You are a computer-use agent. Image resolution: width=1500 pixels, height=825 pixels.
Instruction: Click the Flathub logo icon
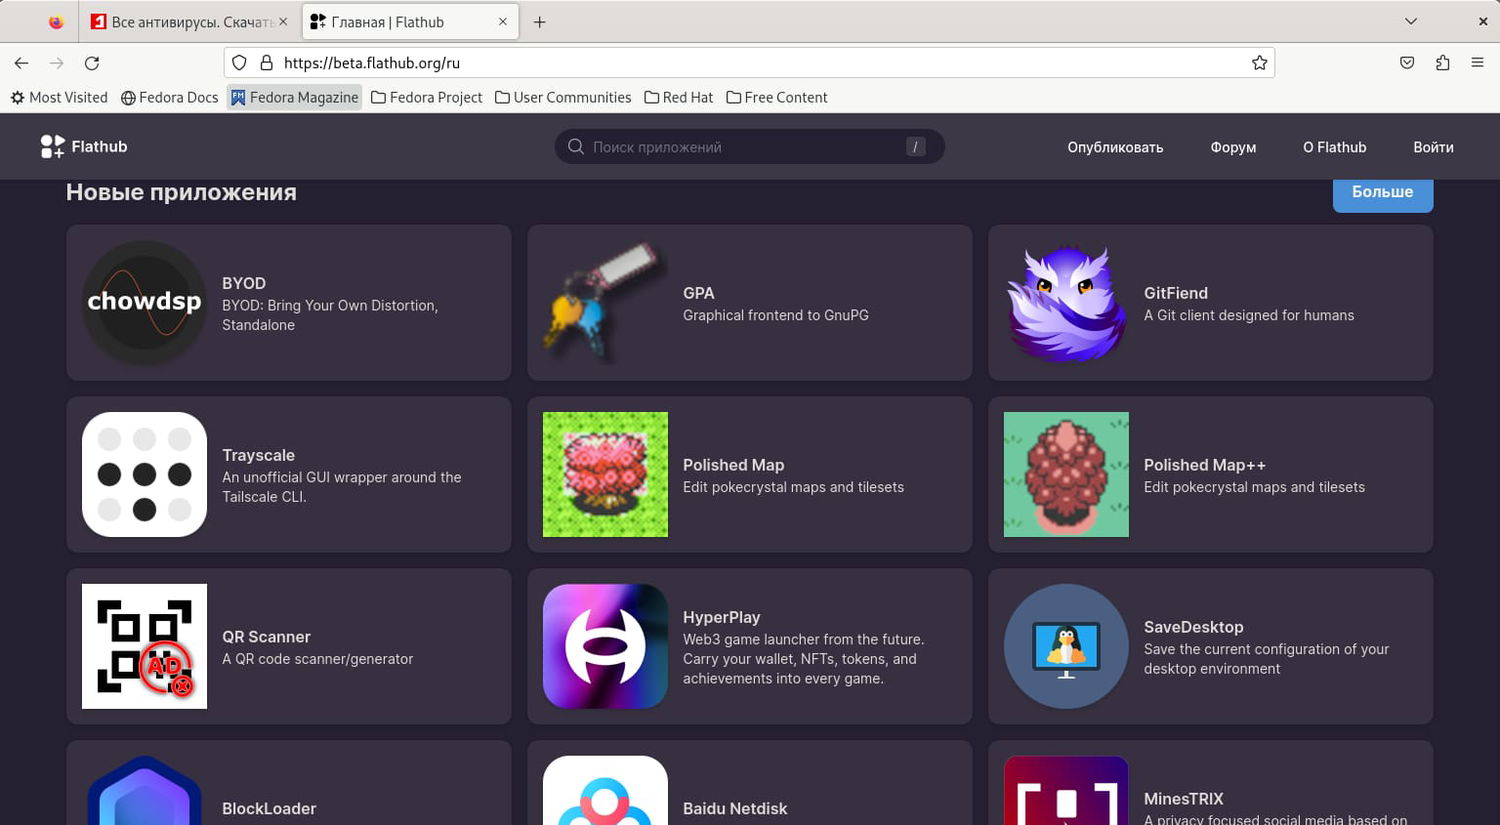(x=53, y=147)
